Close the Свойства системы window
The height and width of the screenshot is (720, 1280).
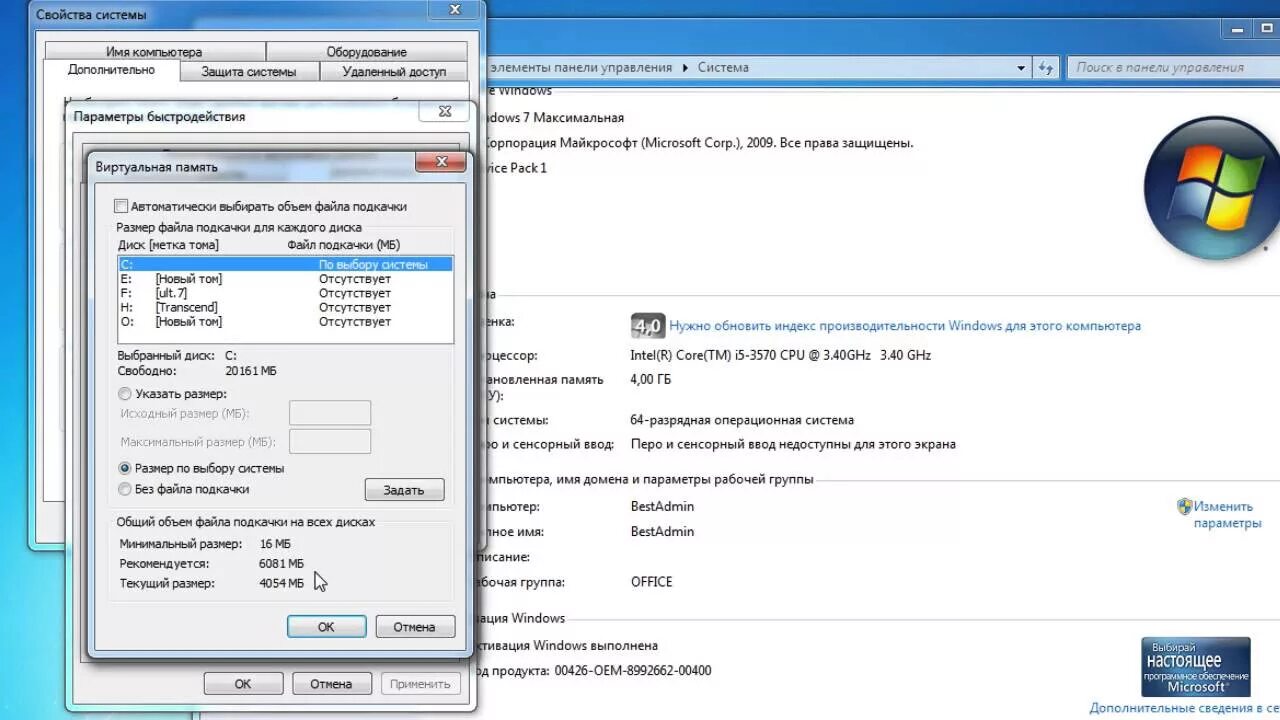pos(454,9)
